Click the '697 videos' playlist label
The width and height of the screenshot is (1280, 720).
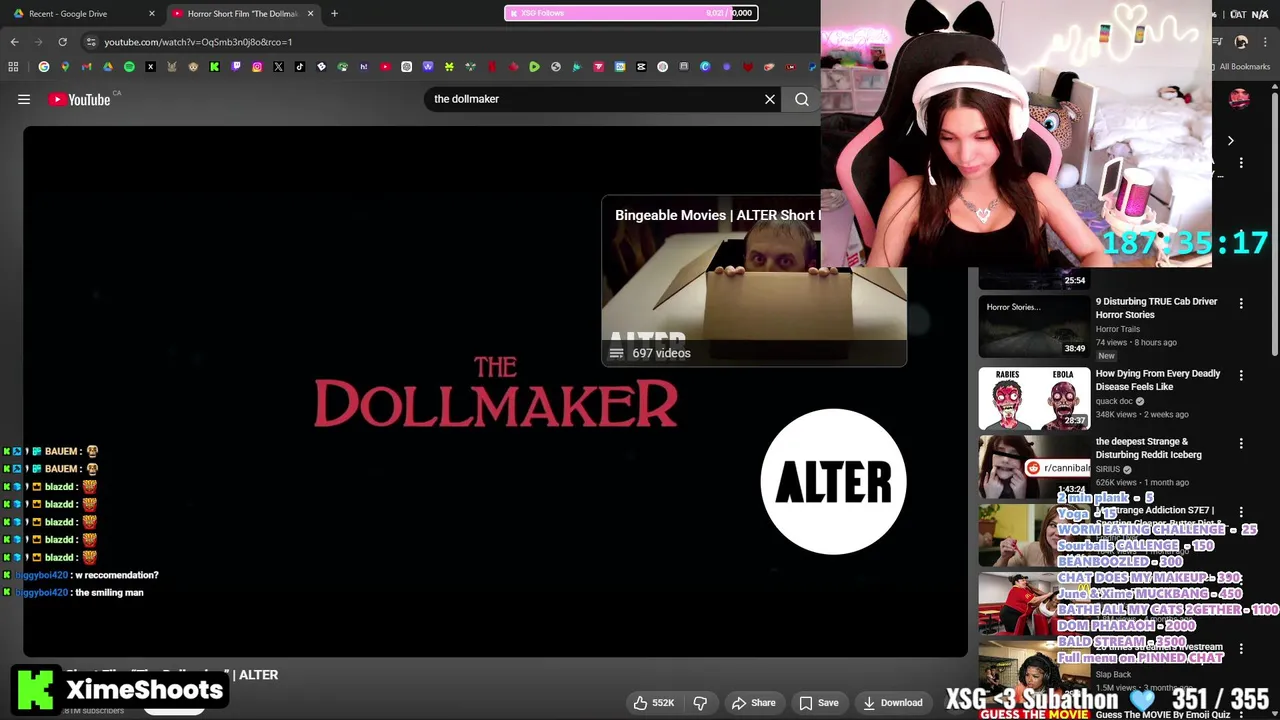(x=661, y=353)
